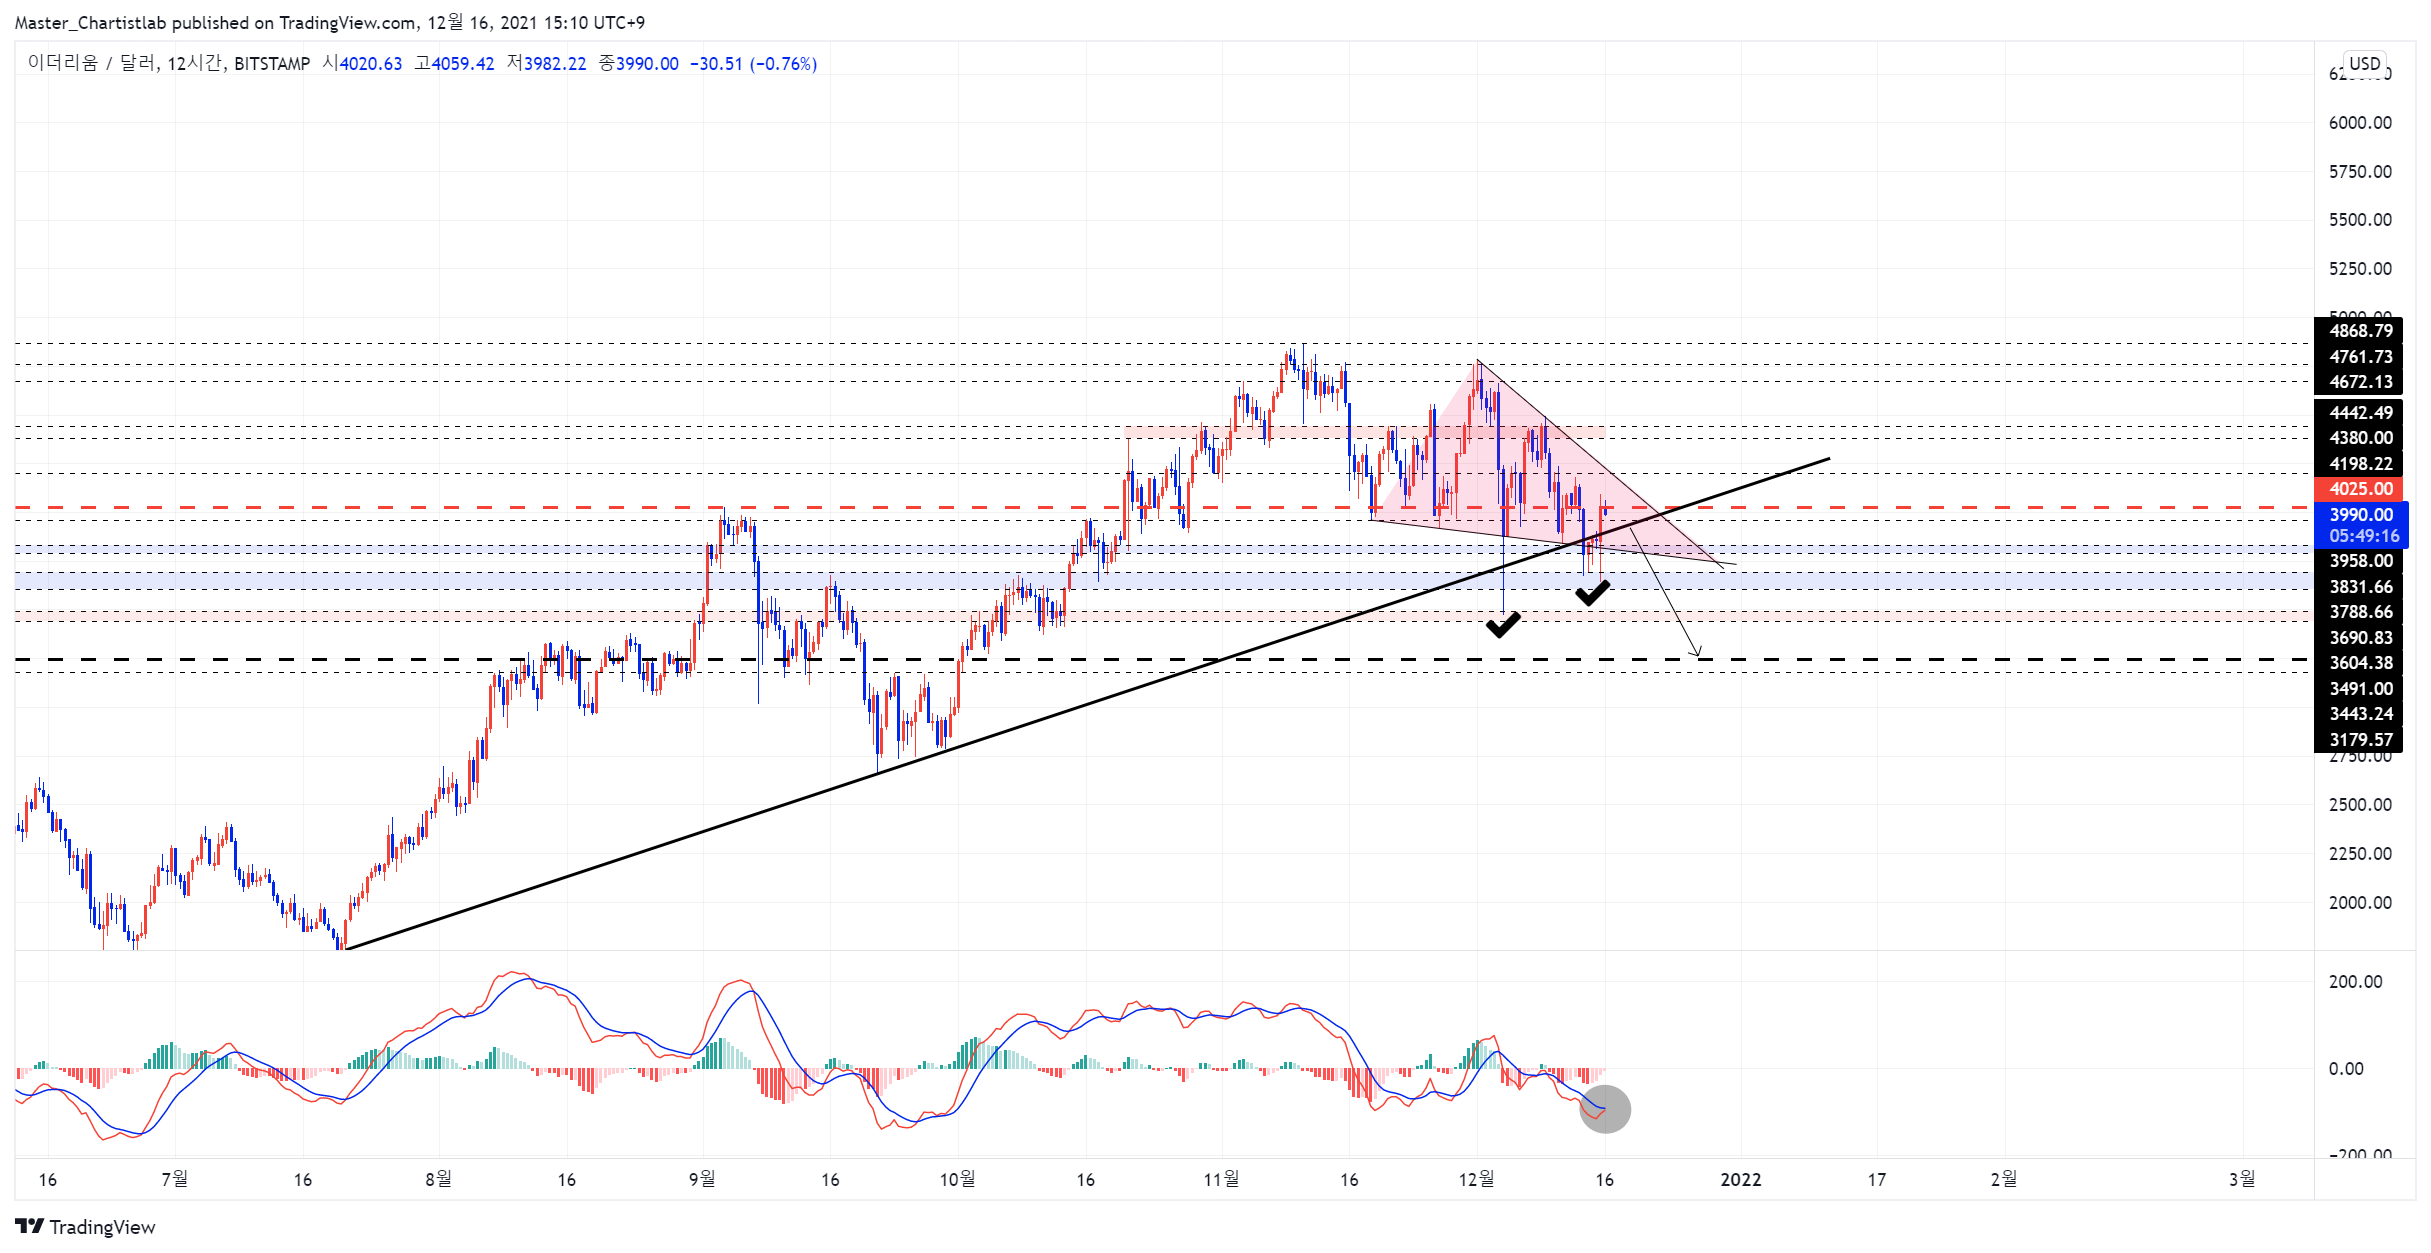
Task: Click the open value 4020.63
Action: [370, 63]
